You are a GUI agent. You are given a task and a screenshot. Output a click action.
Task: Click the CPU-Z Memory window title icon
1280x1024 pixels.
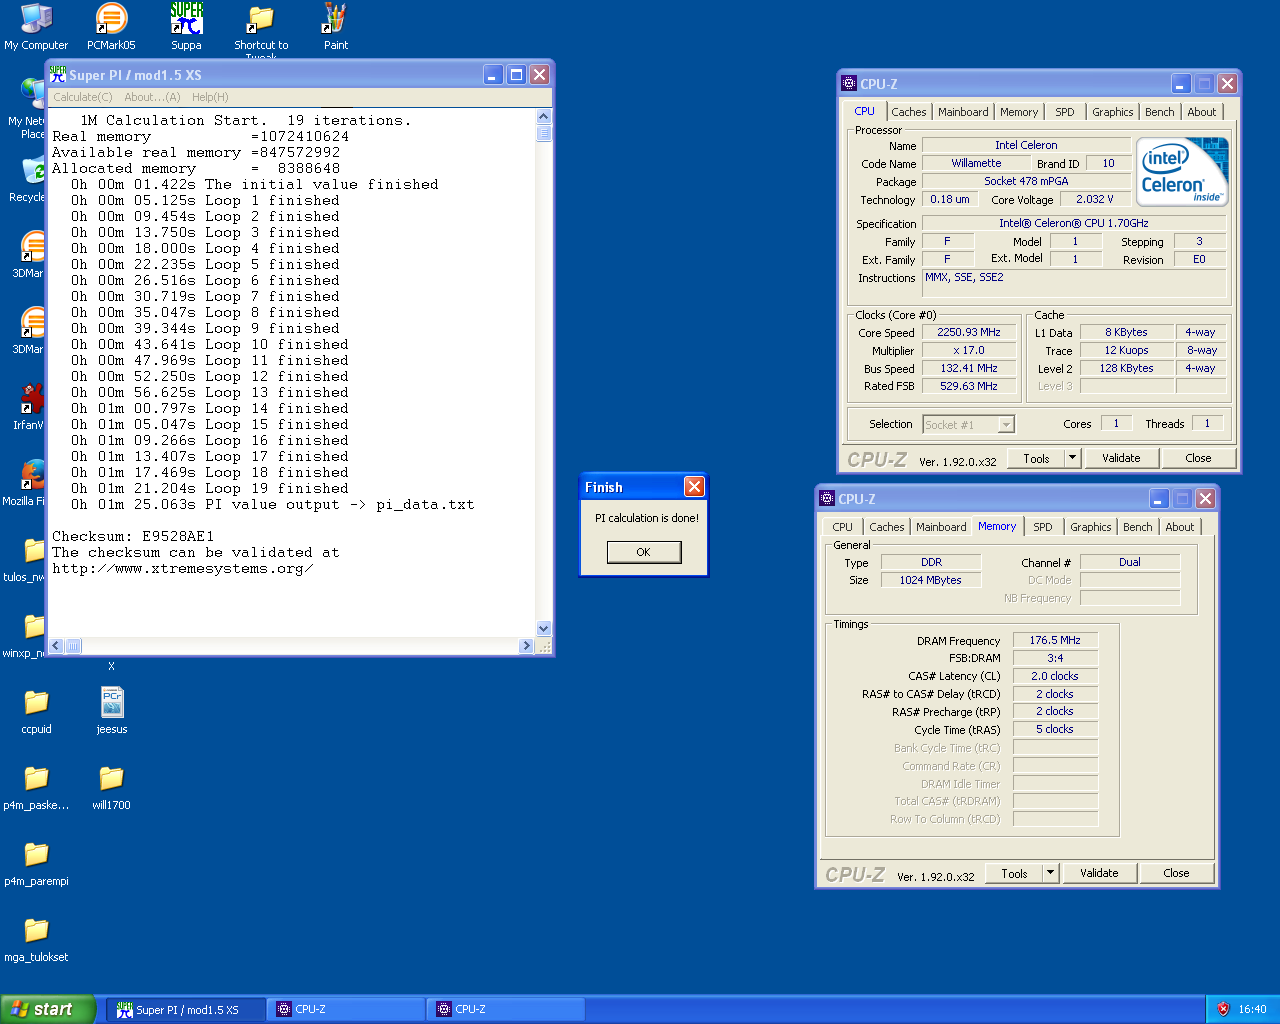click(827, 498)
